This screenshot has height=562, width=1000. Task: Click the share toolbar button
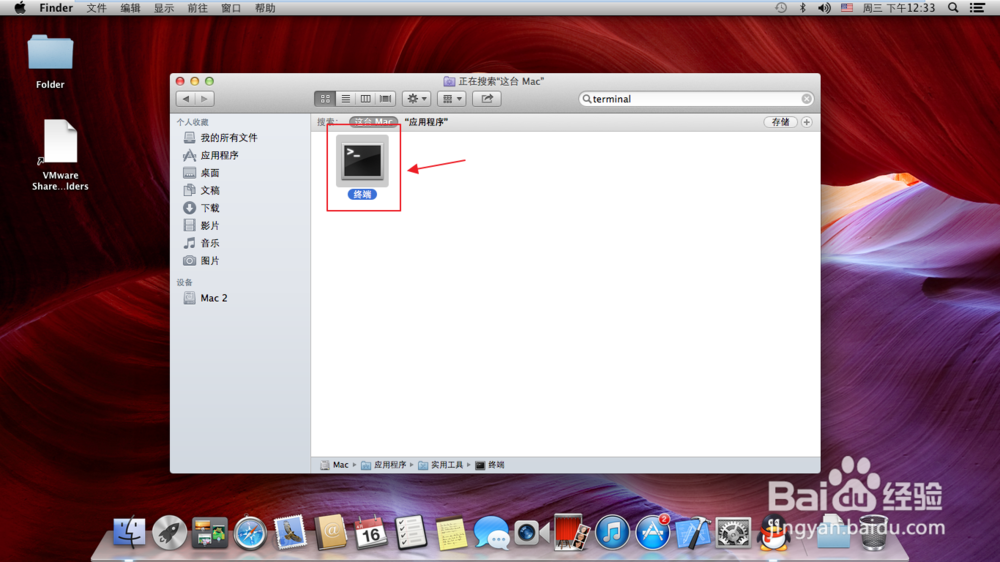click(487, 99)
